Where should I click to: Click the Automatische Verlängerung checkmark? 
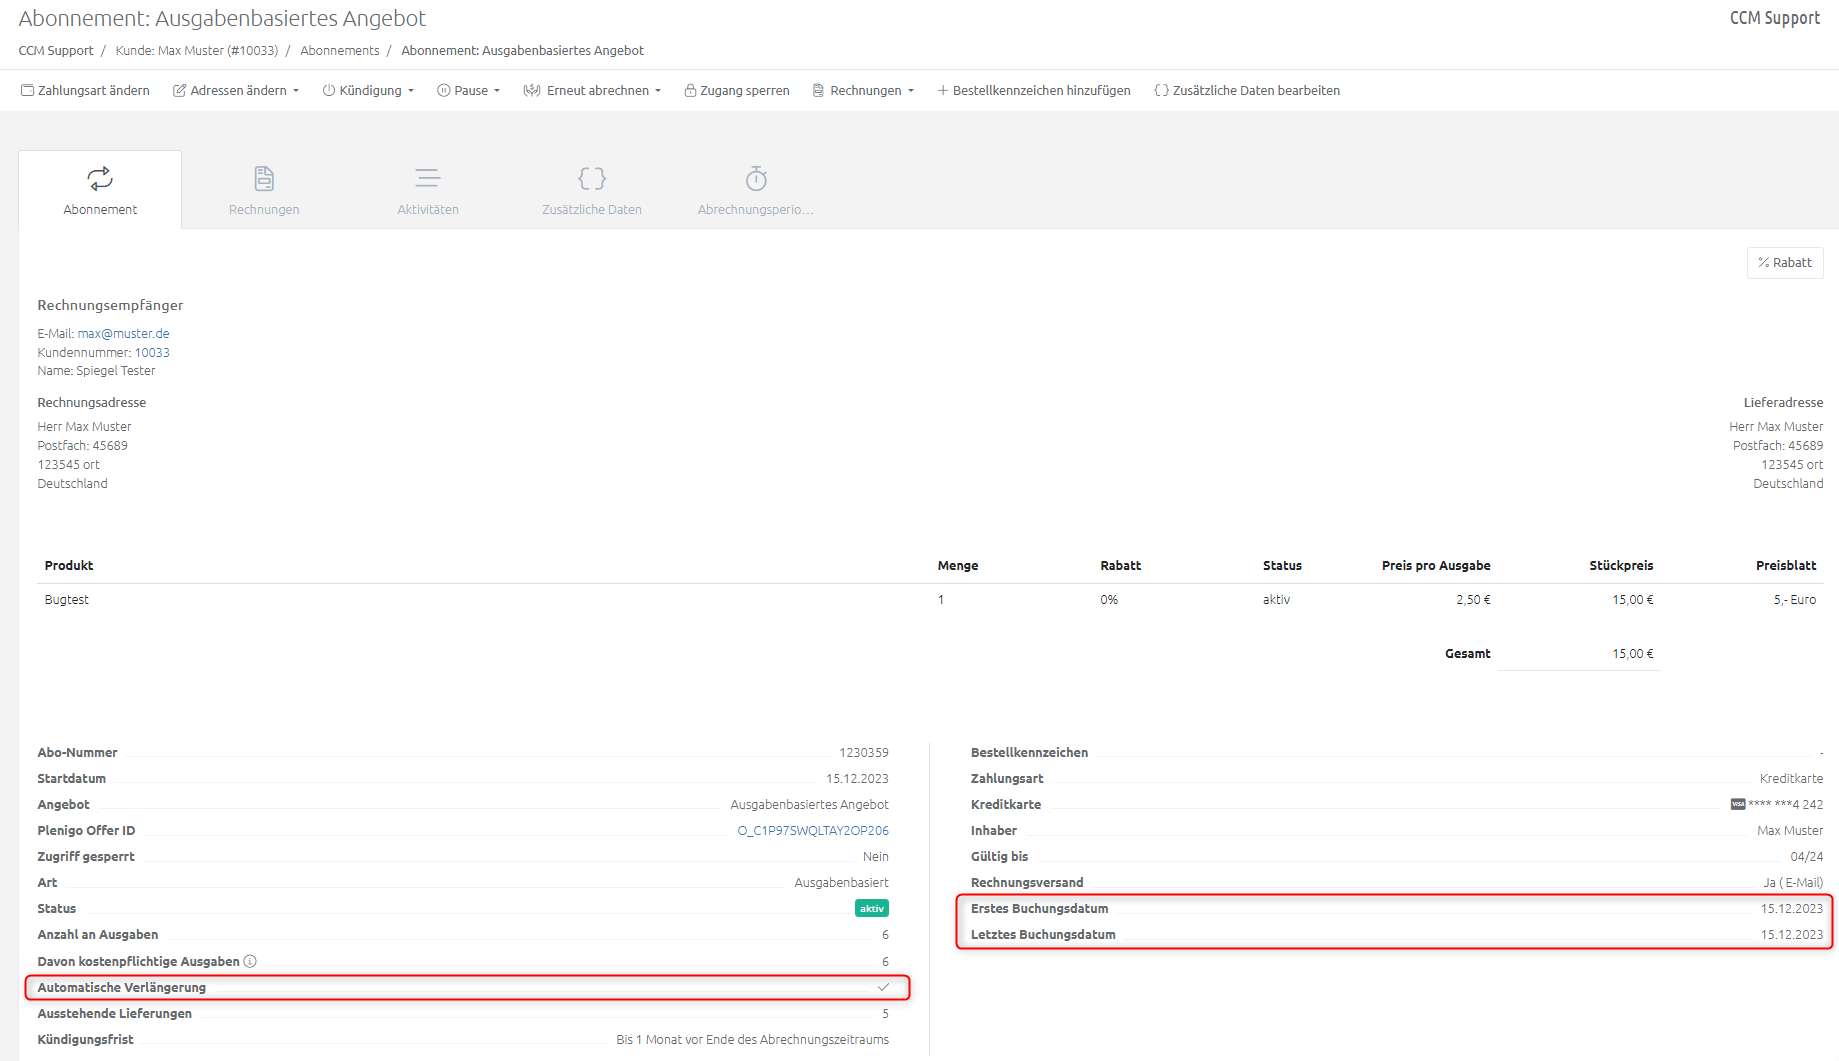[x=883, y=987]
